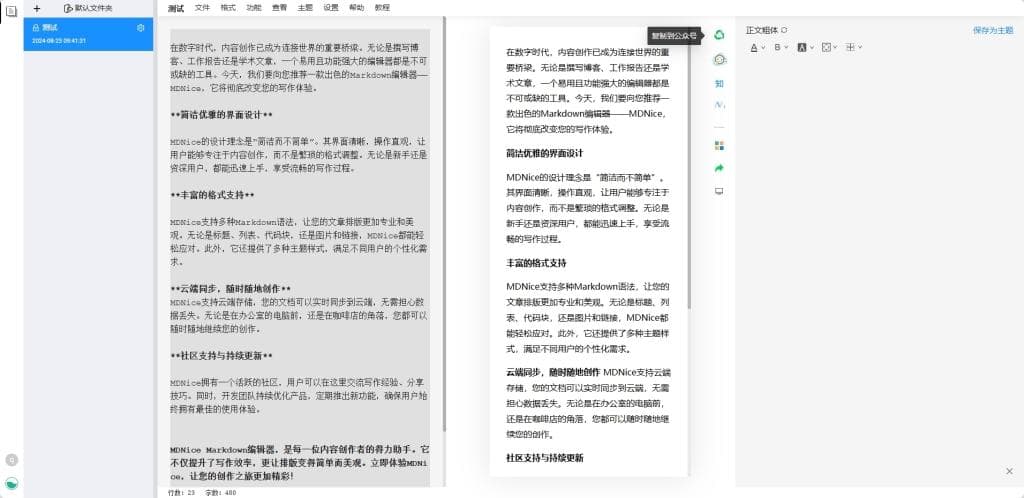
Task: Open the border square style dropdown
Action: pyautogui.click(x=829, y=47)
